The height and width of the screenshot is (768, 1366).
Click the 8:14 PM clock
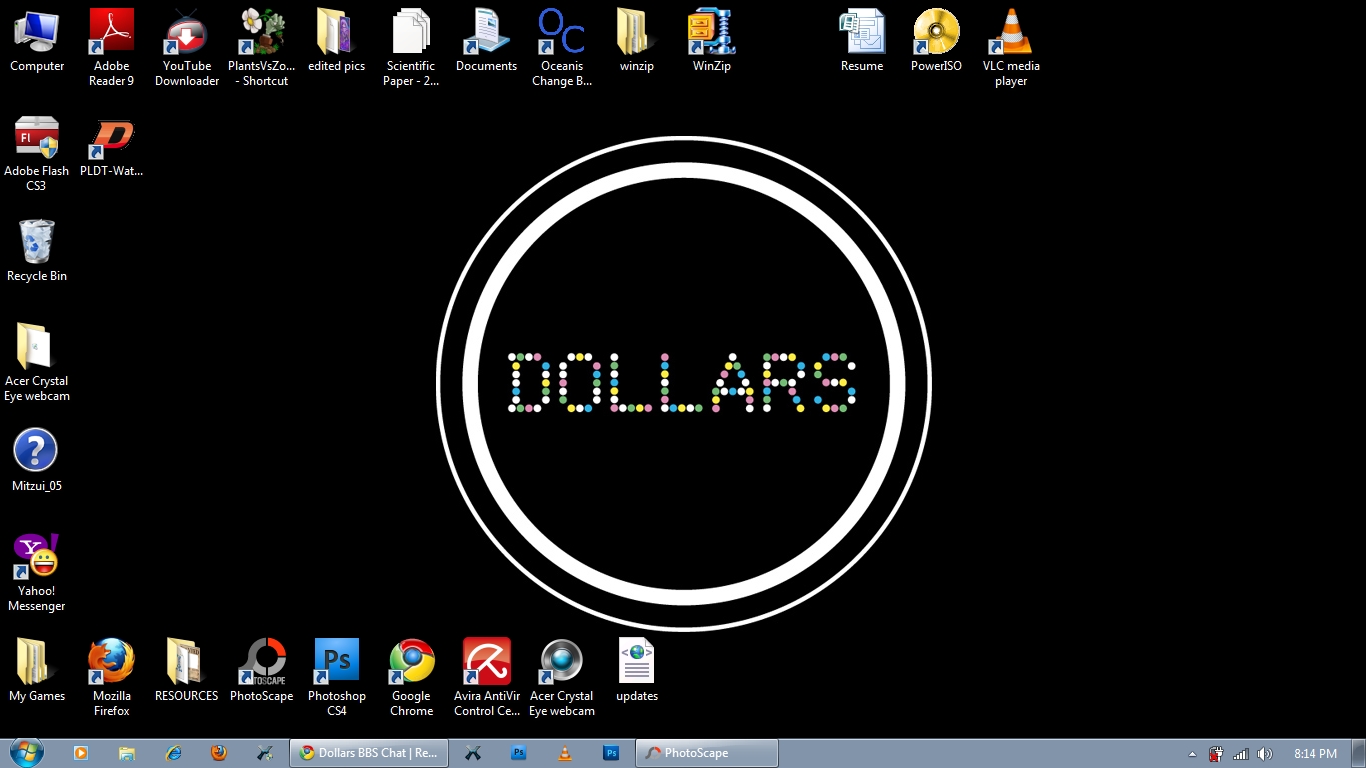pyautogui.click(x=1315, y=754)
